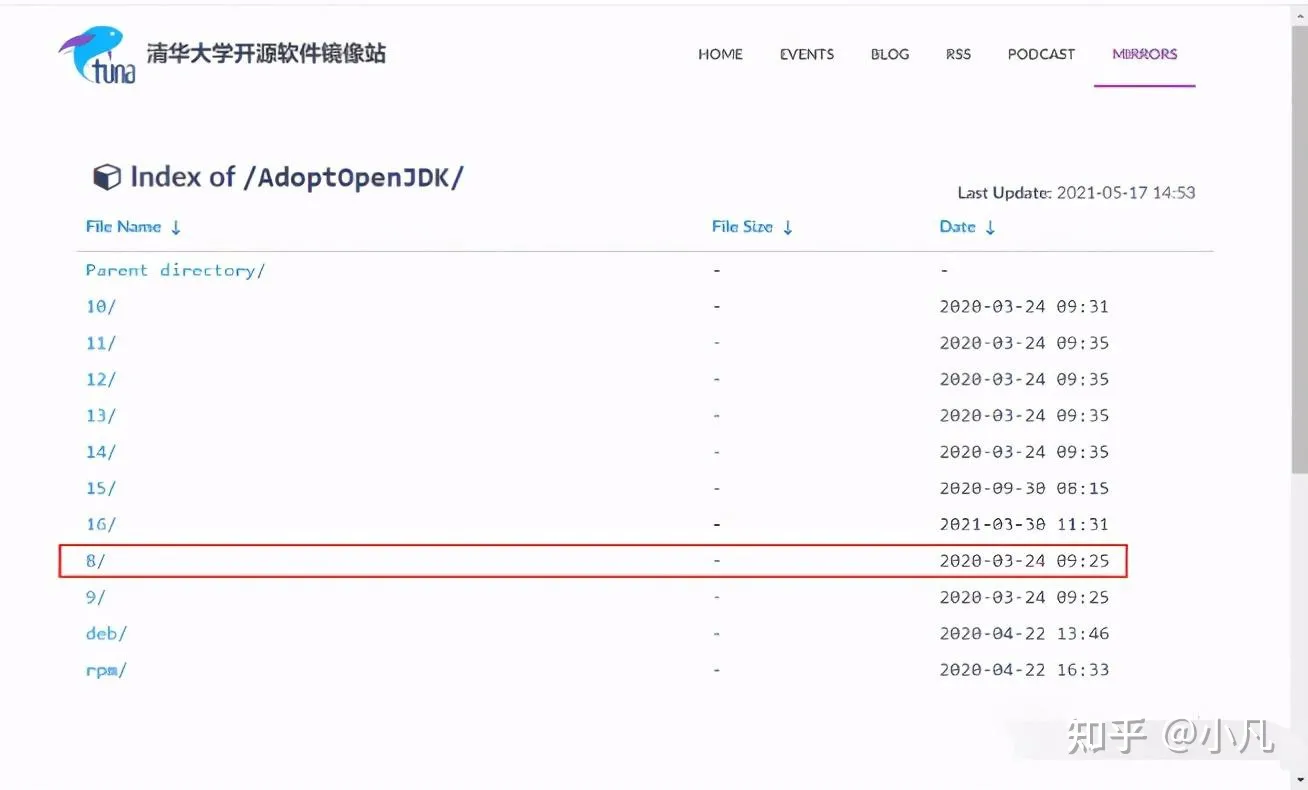Open the HOME menu item
Image resolution: width=1308 pixels, height=790 pixels.
pos(720,54)
